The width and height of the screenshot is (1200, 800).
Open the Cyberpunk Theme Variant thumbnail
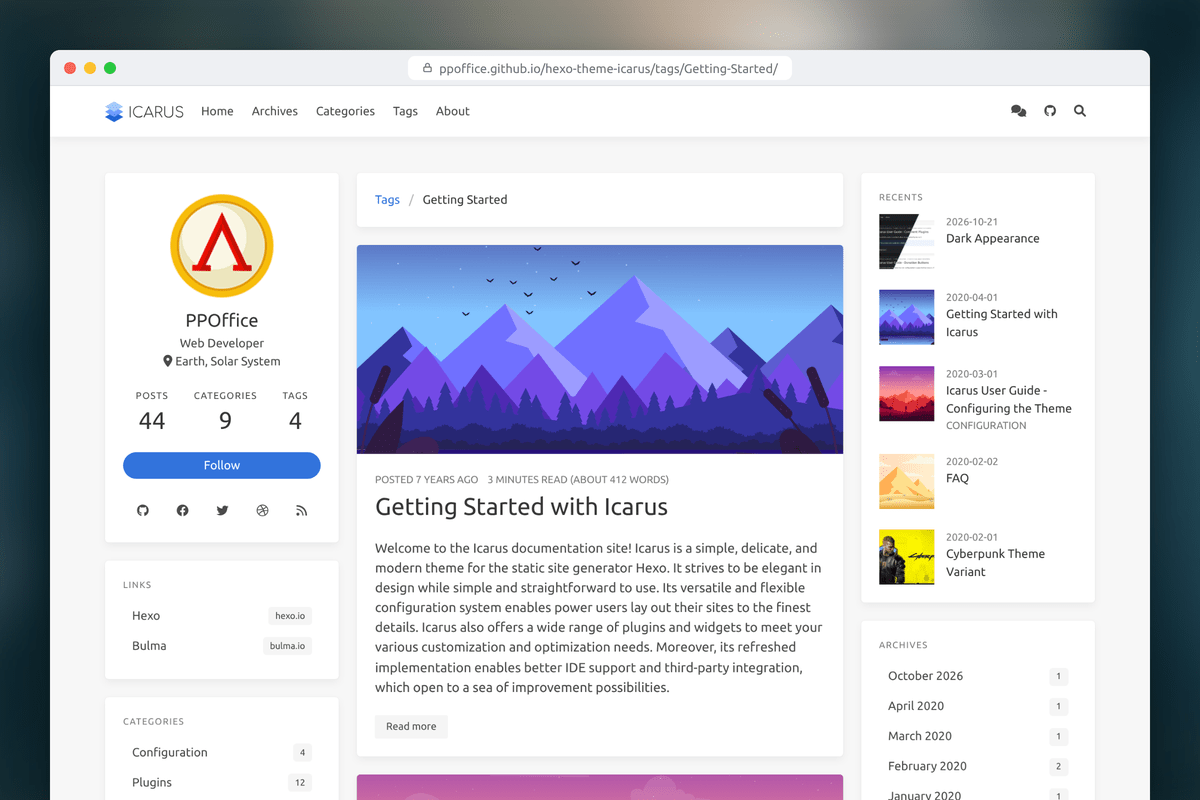(x=907, y=557)
